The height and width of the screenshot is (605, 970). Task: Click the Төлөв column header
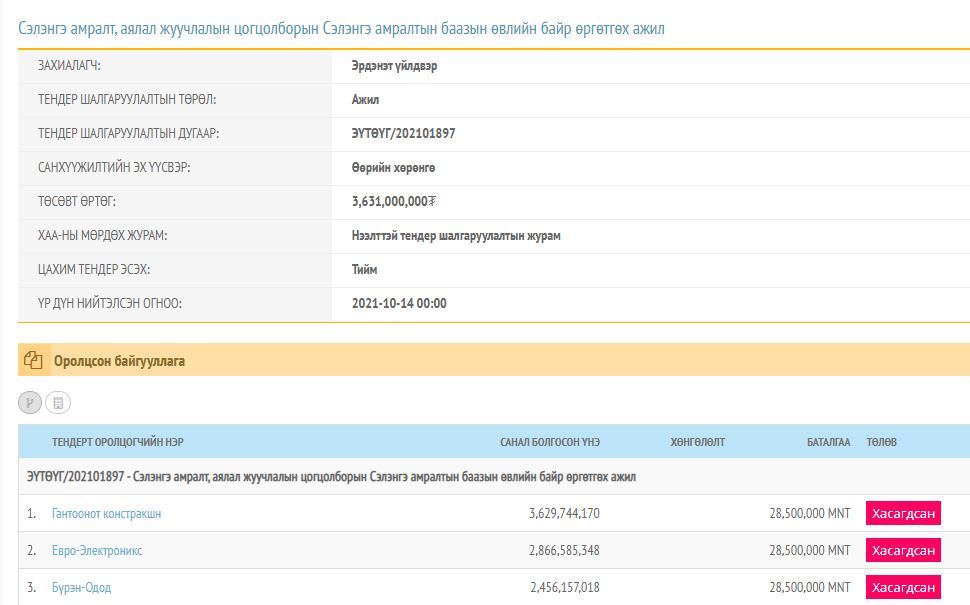click(x=881, y=442)
